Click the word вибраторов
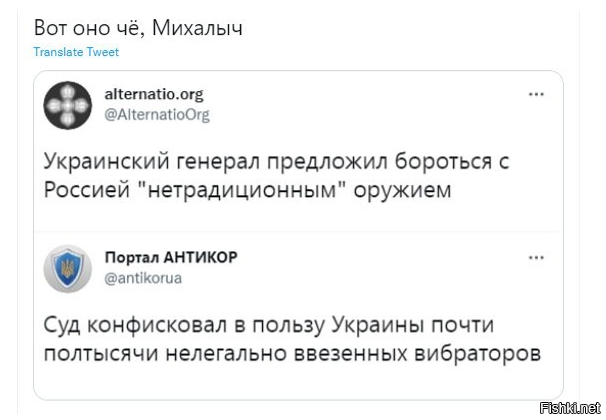 pos(477,354)
